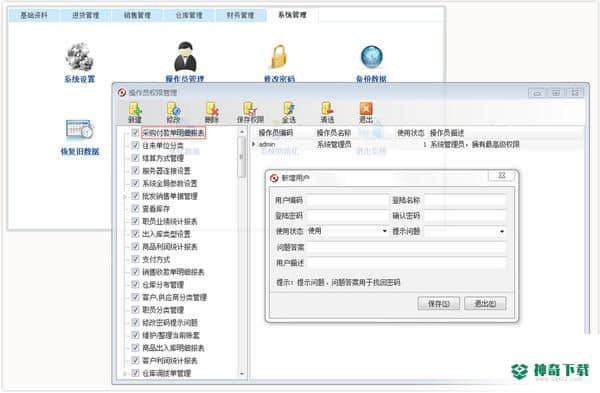Expand the 批发销售单据管理 tree node

click(125, 197)
